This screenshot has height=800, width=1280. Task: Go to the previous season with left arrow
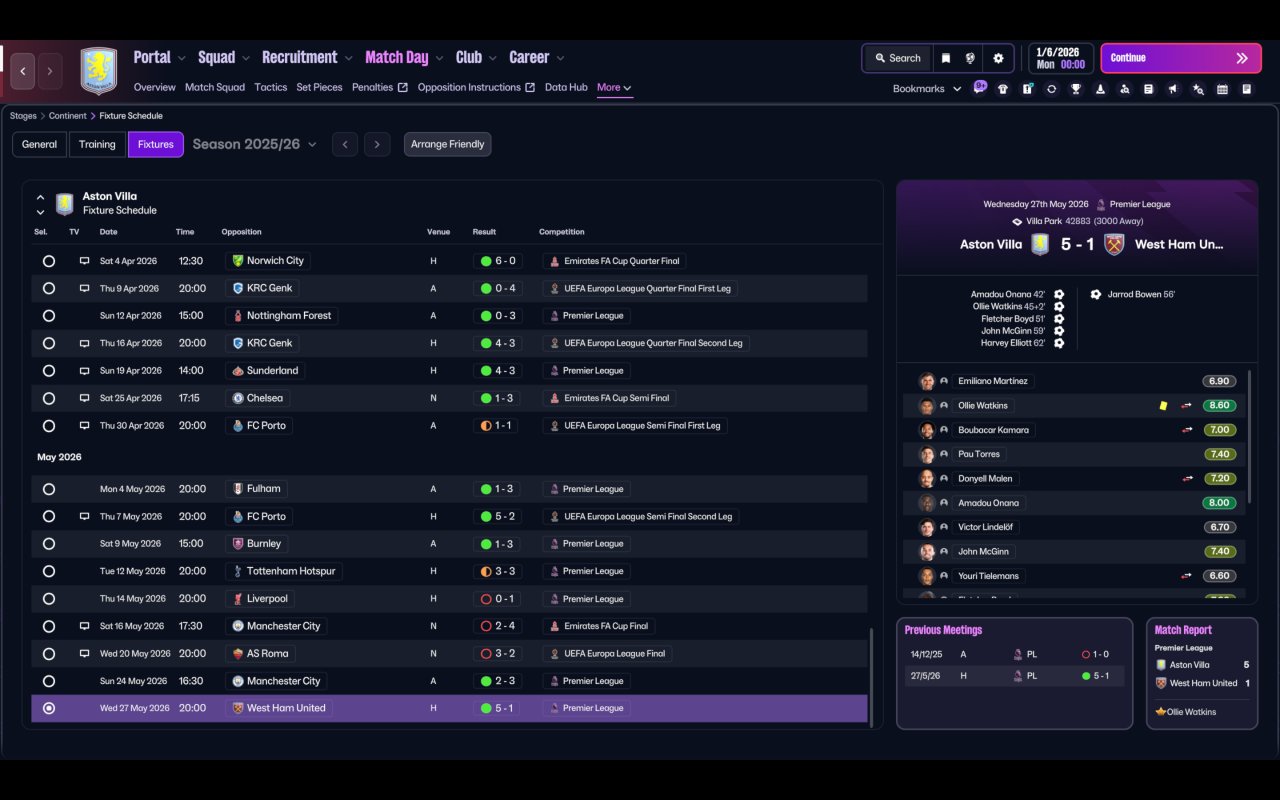pos(345,145)
